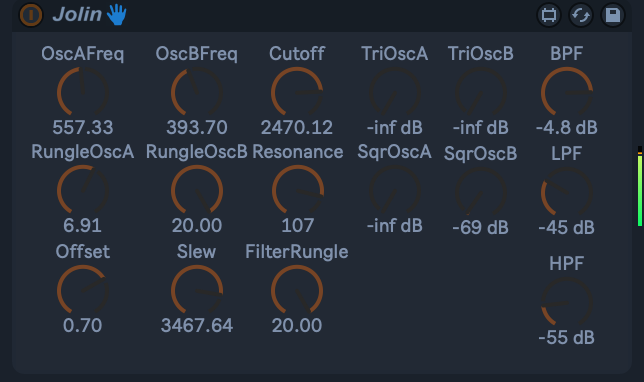Select the Slew value 3467.64
Screen dimensions: 644x382
(x=197, y=325)
